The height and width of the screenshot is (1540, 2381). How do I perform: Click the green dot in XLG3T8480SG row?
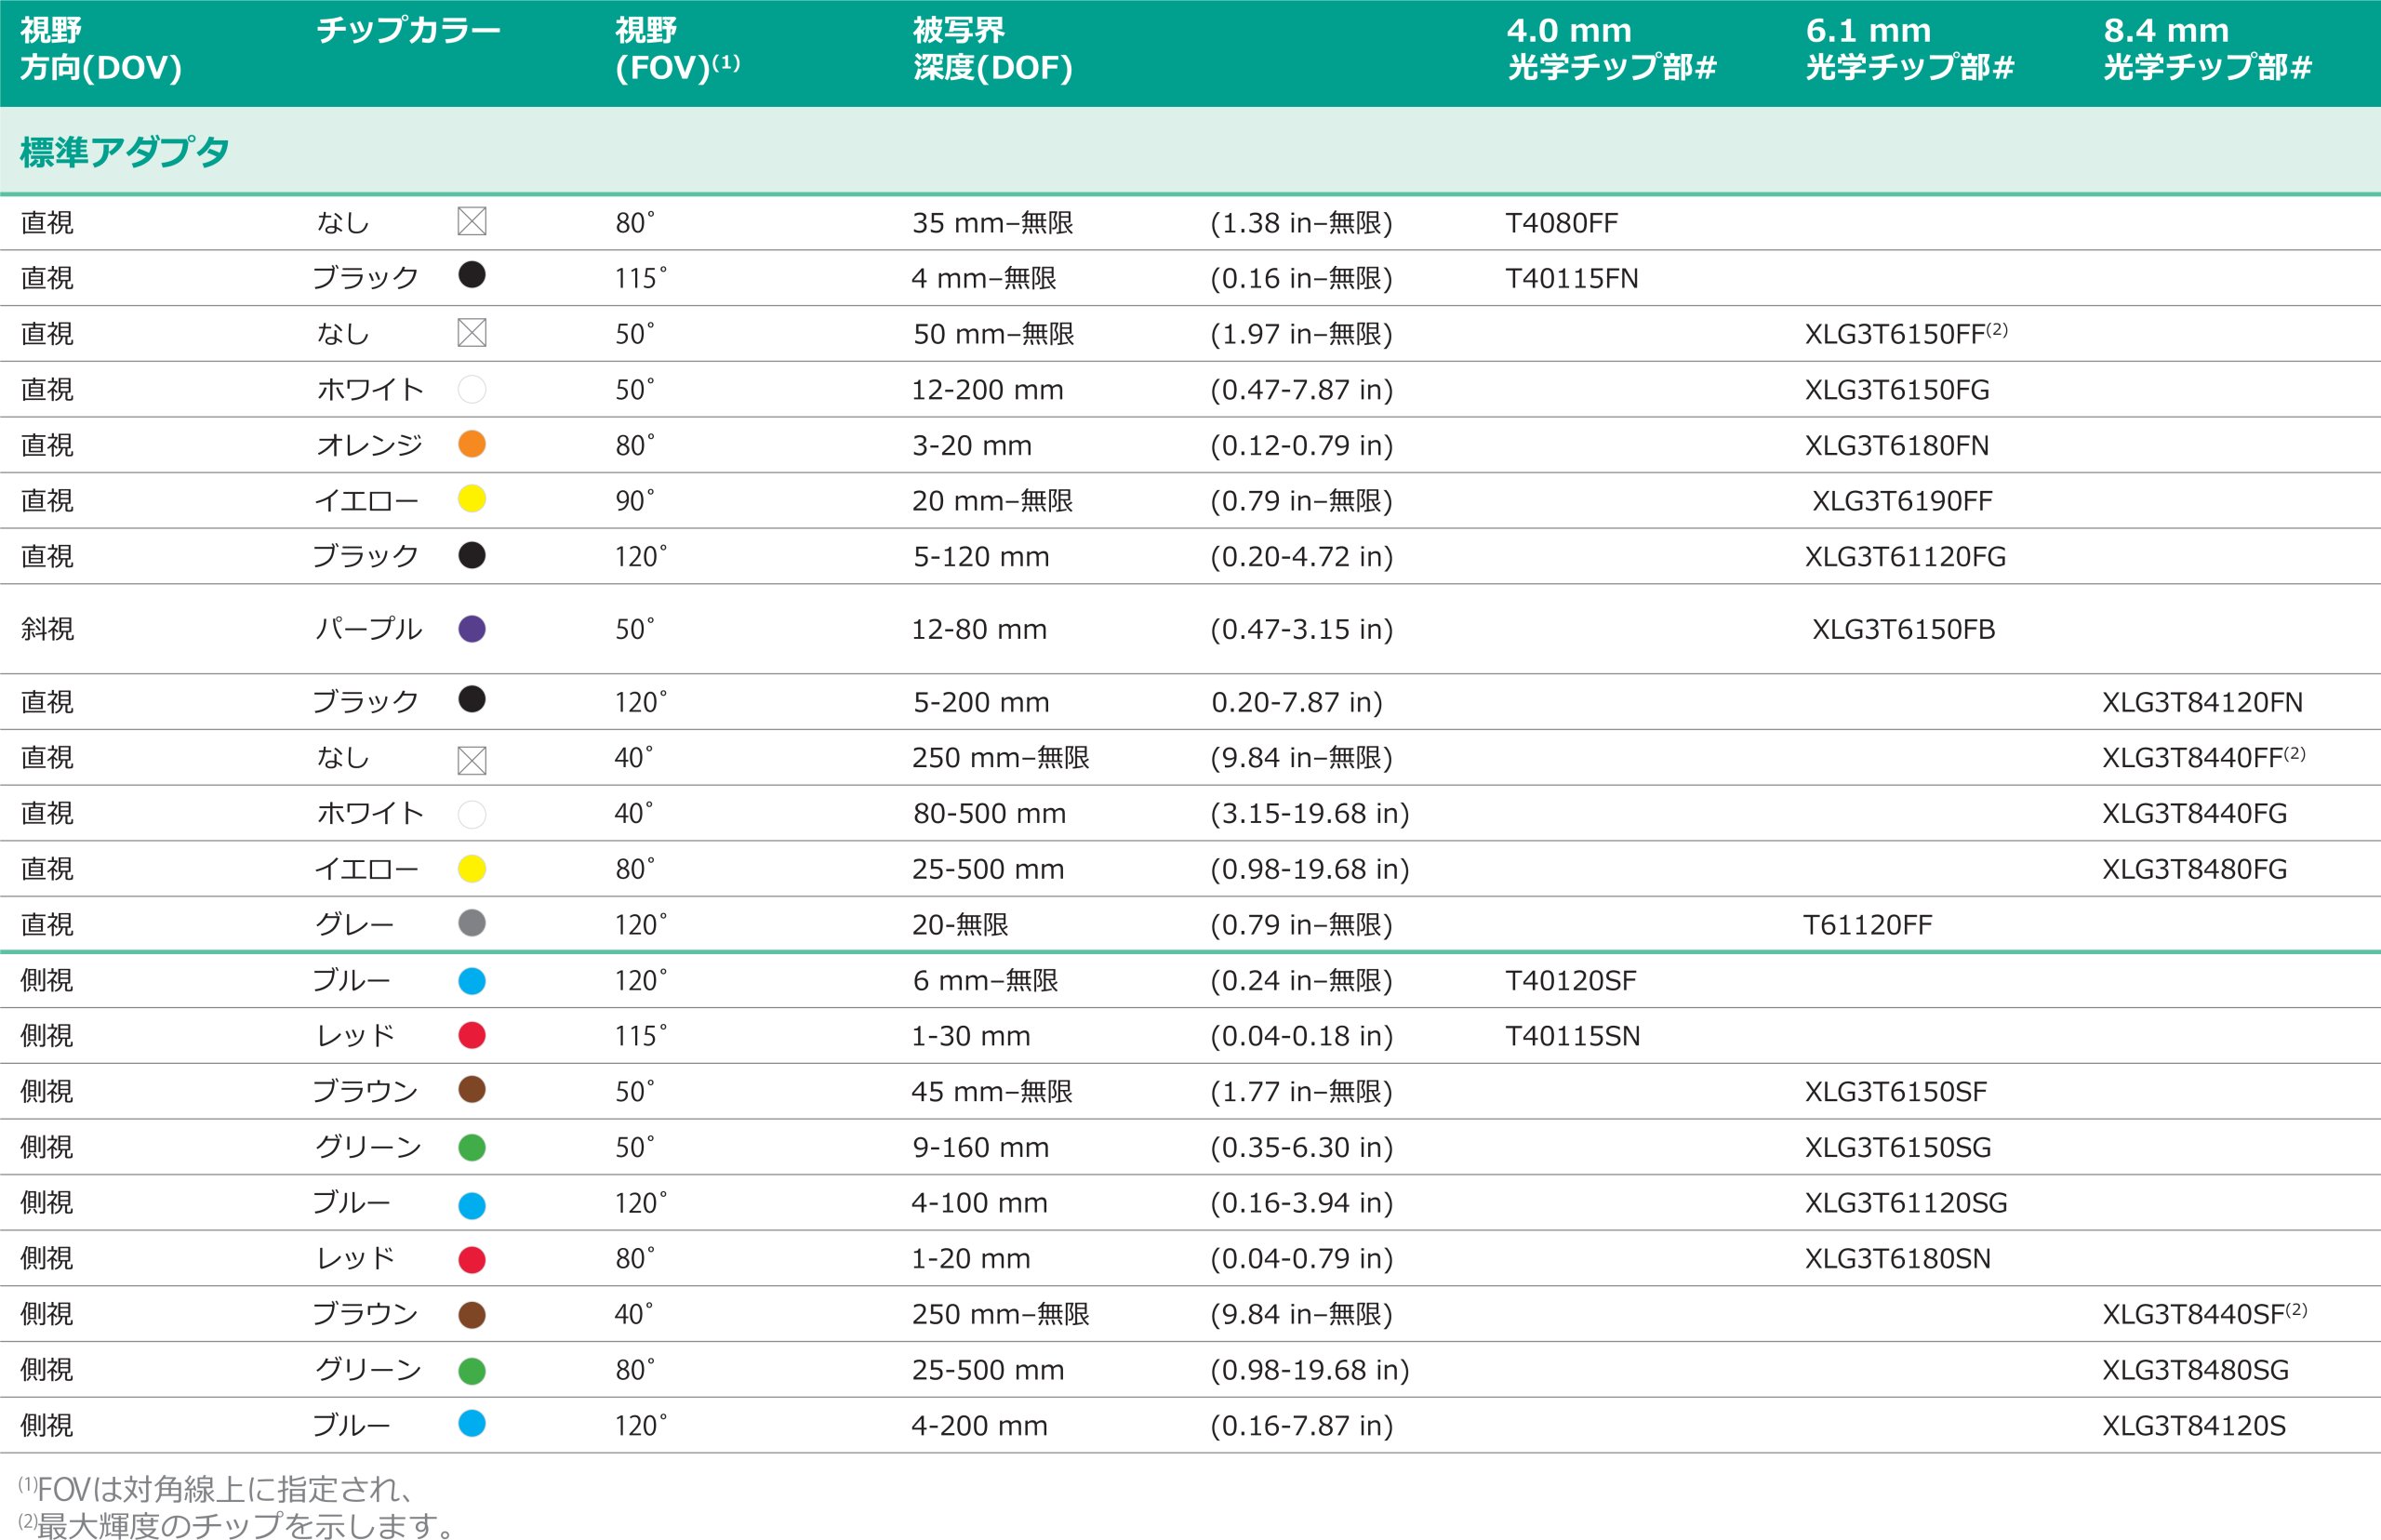[472, 1371]
